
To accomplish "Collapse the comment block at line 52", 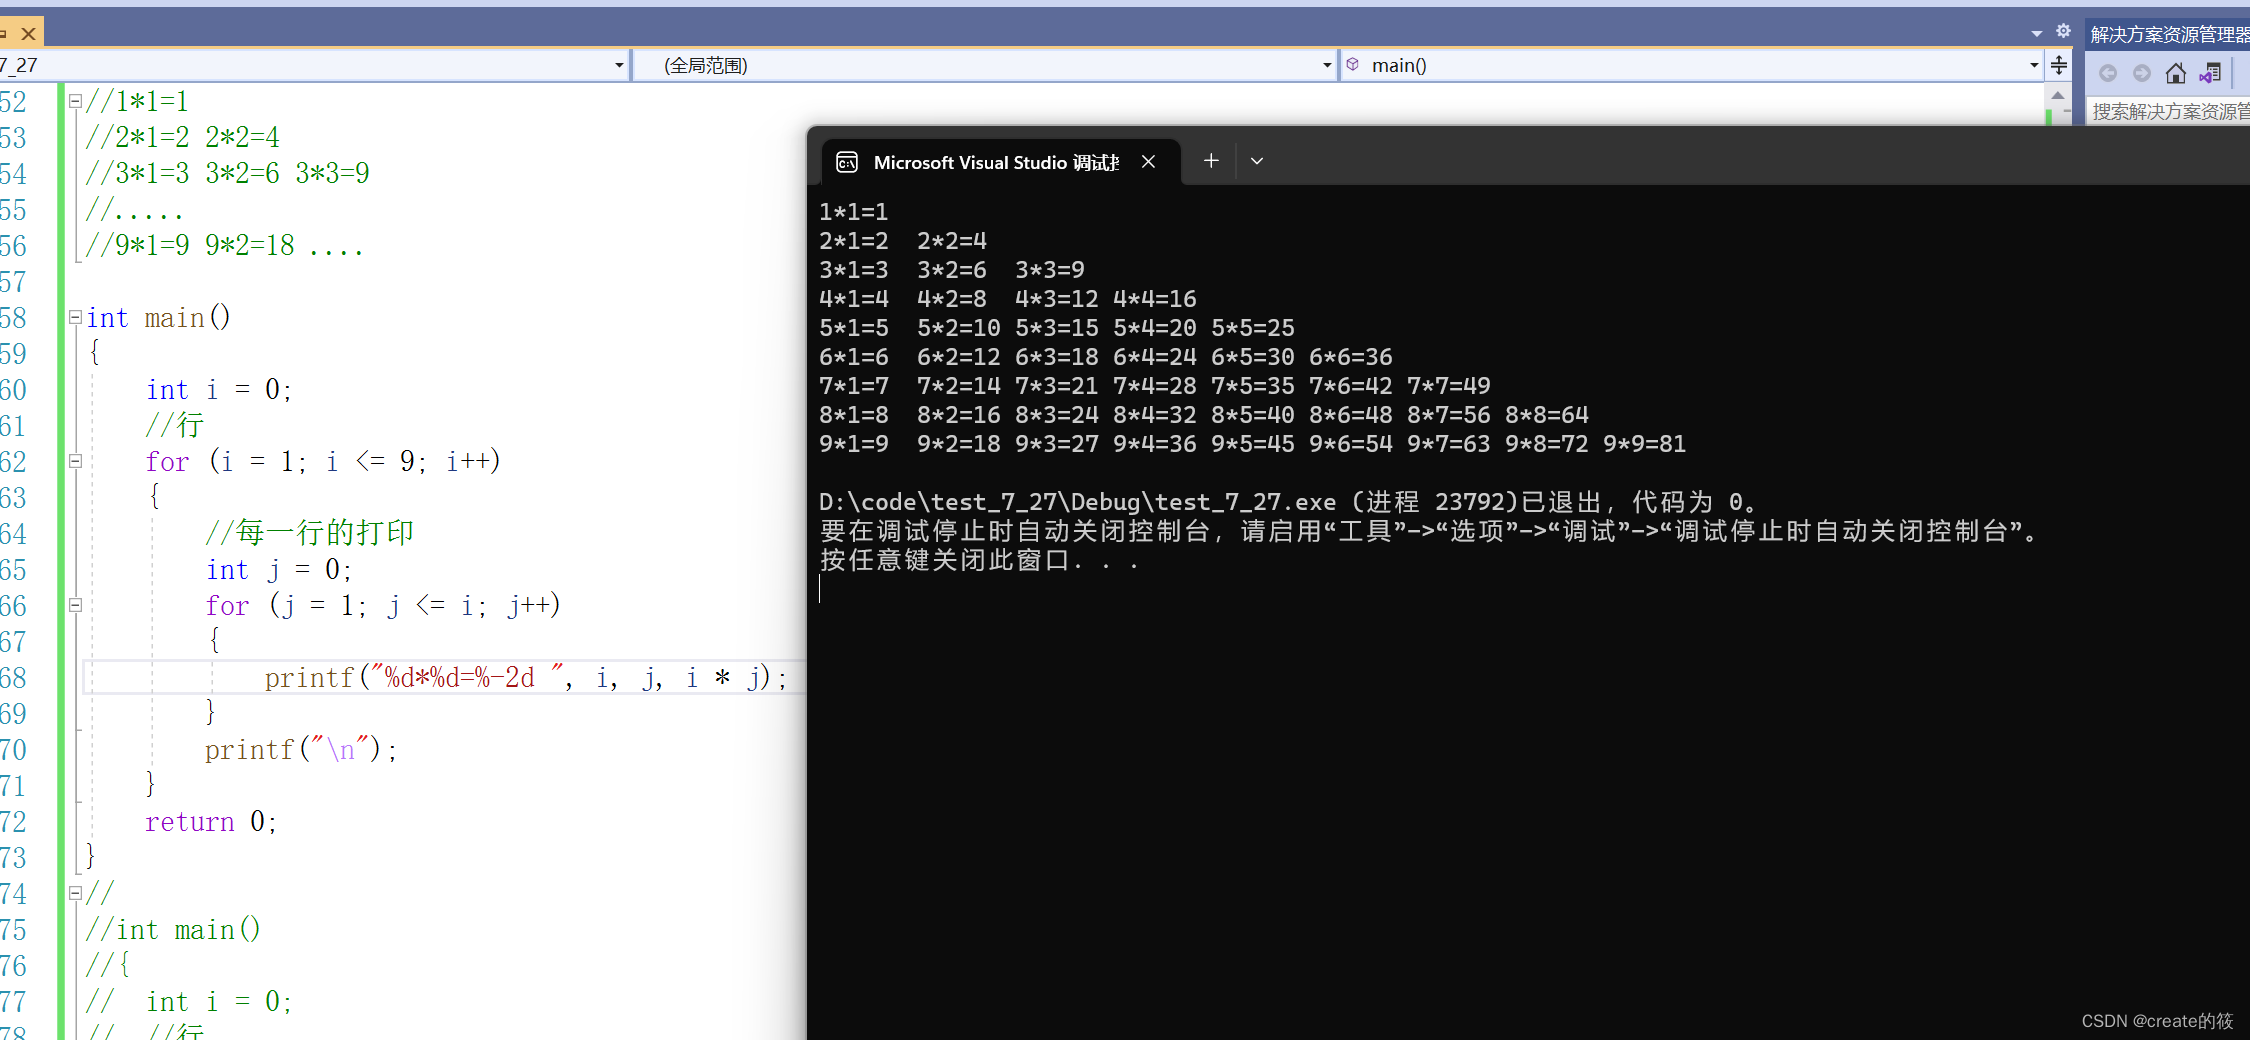I will 75,101.
